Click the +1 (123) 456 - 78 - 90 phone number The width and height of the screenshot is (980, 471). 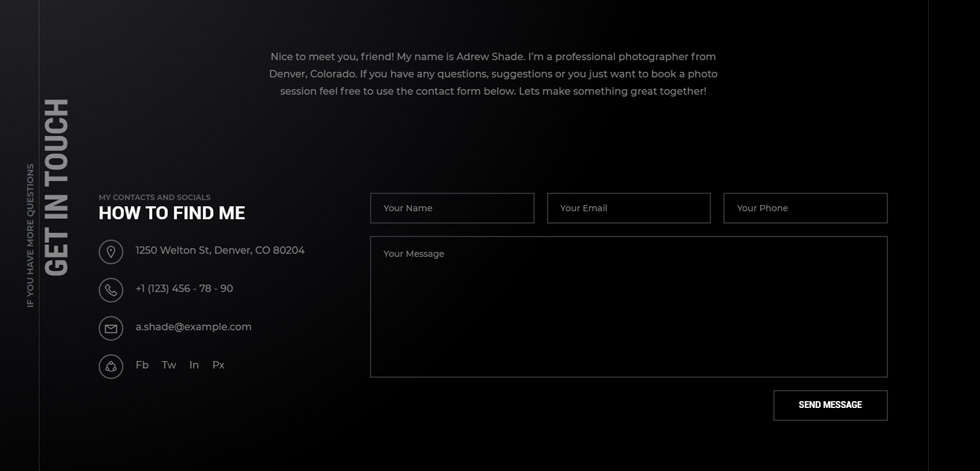click(184, 289)
